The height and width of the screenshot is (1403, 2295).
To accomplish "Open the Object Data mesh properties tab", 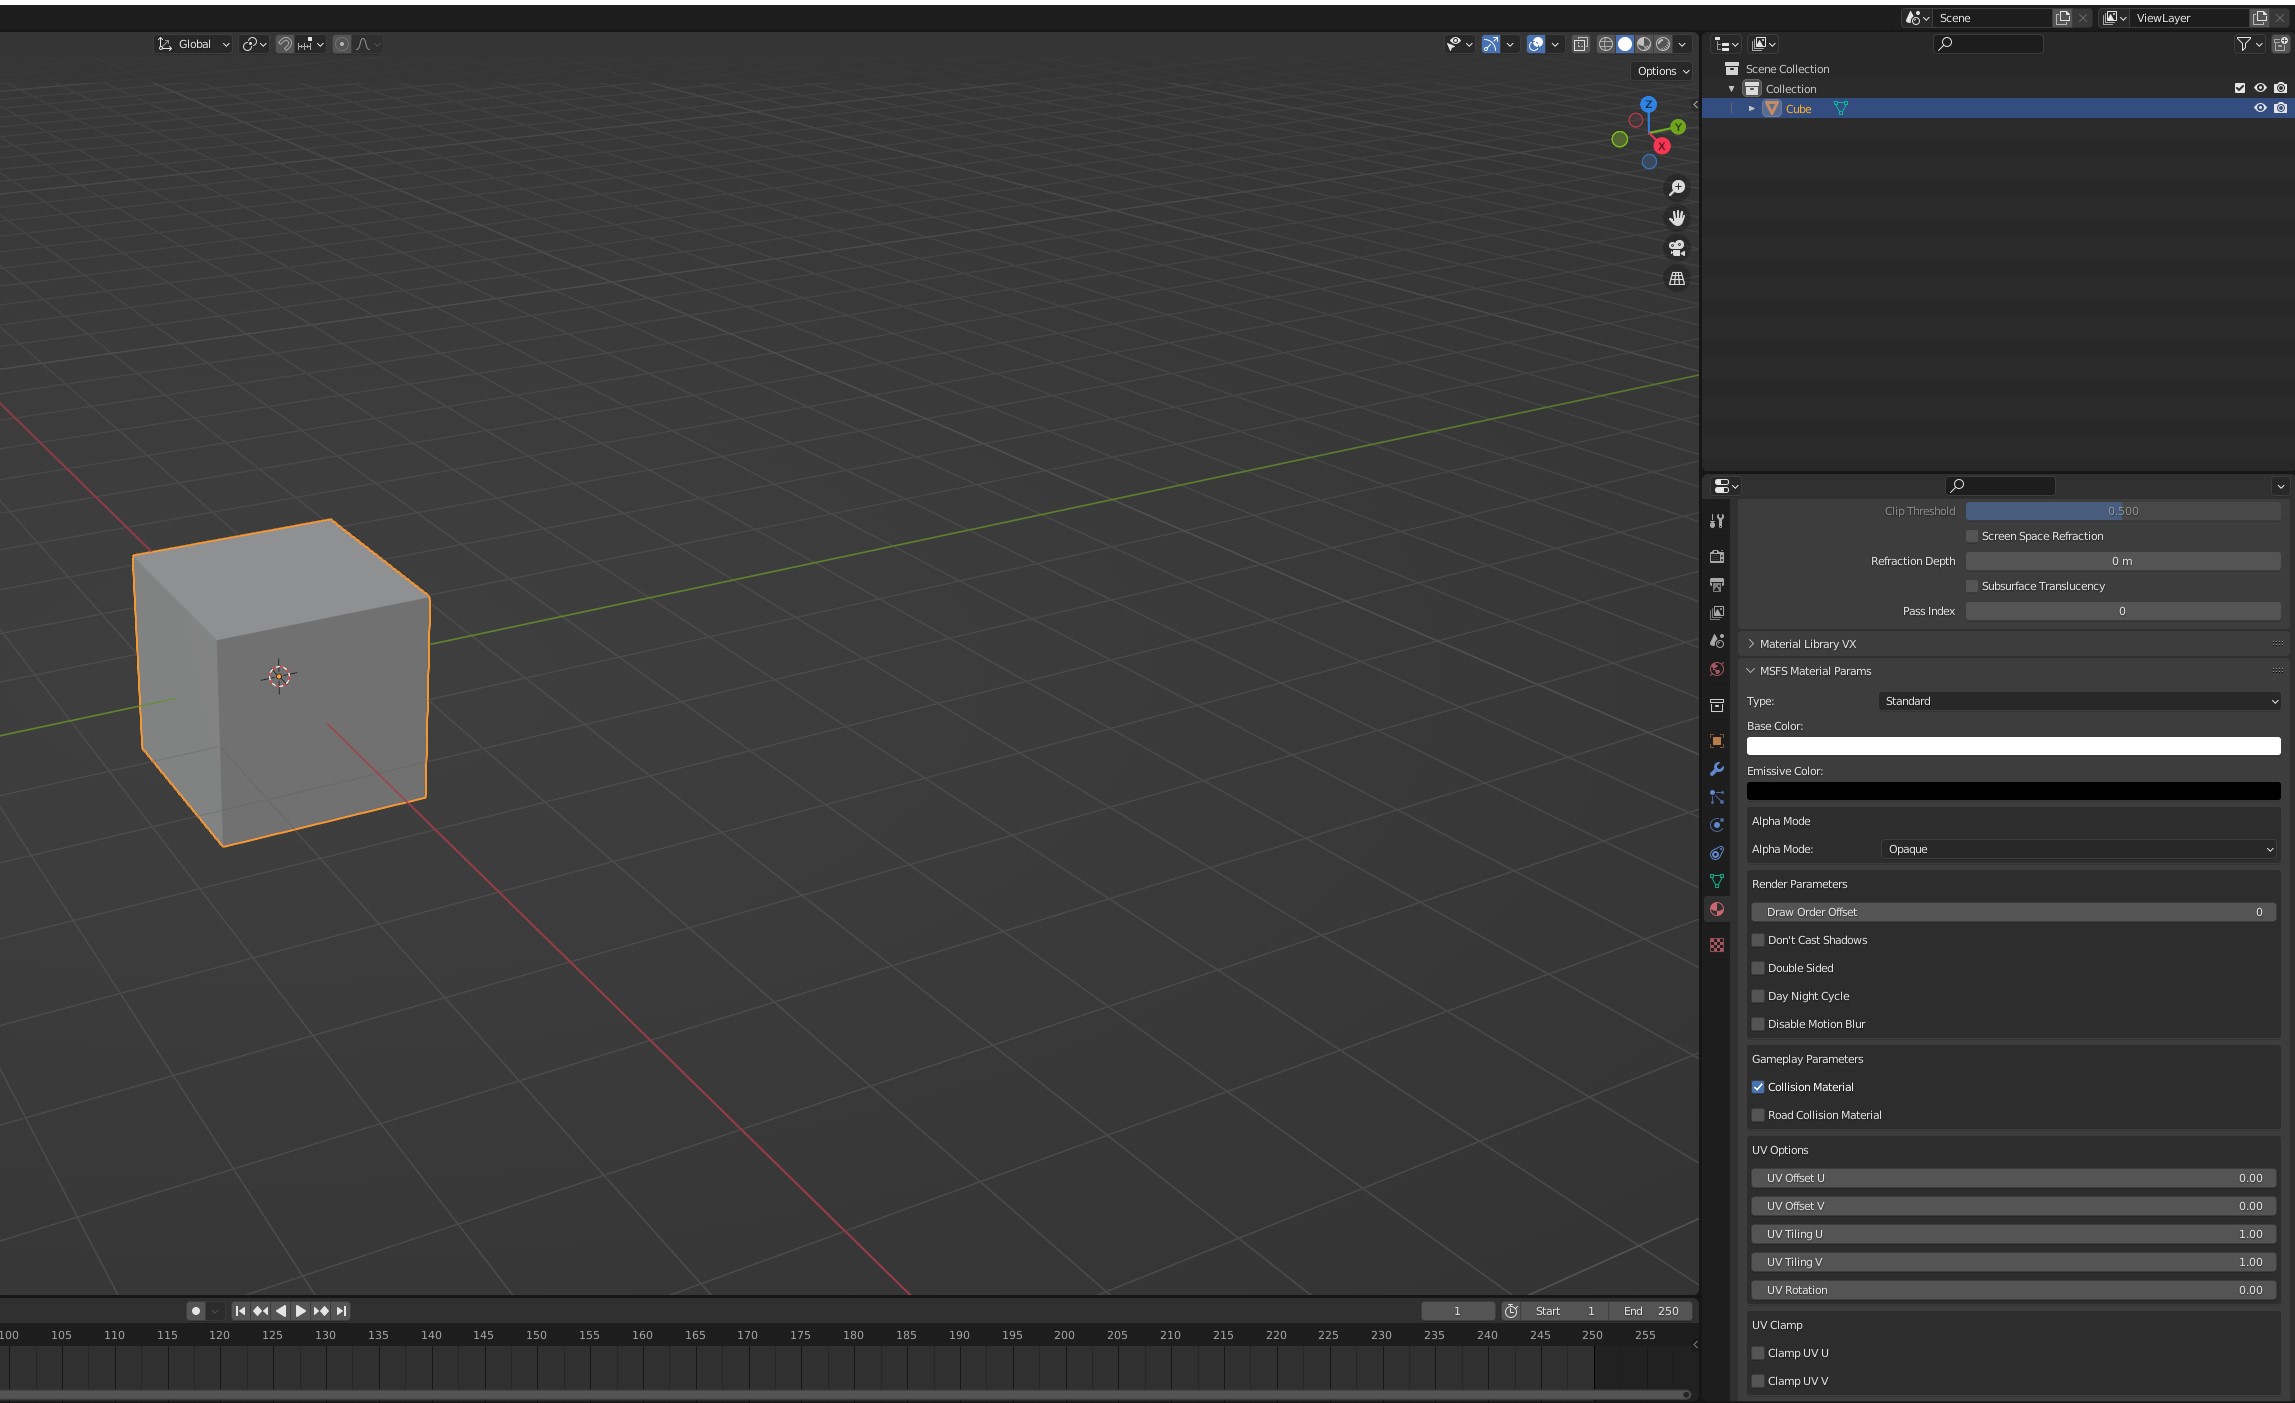I will 1717,881.
